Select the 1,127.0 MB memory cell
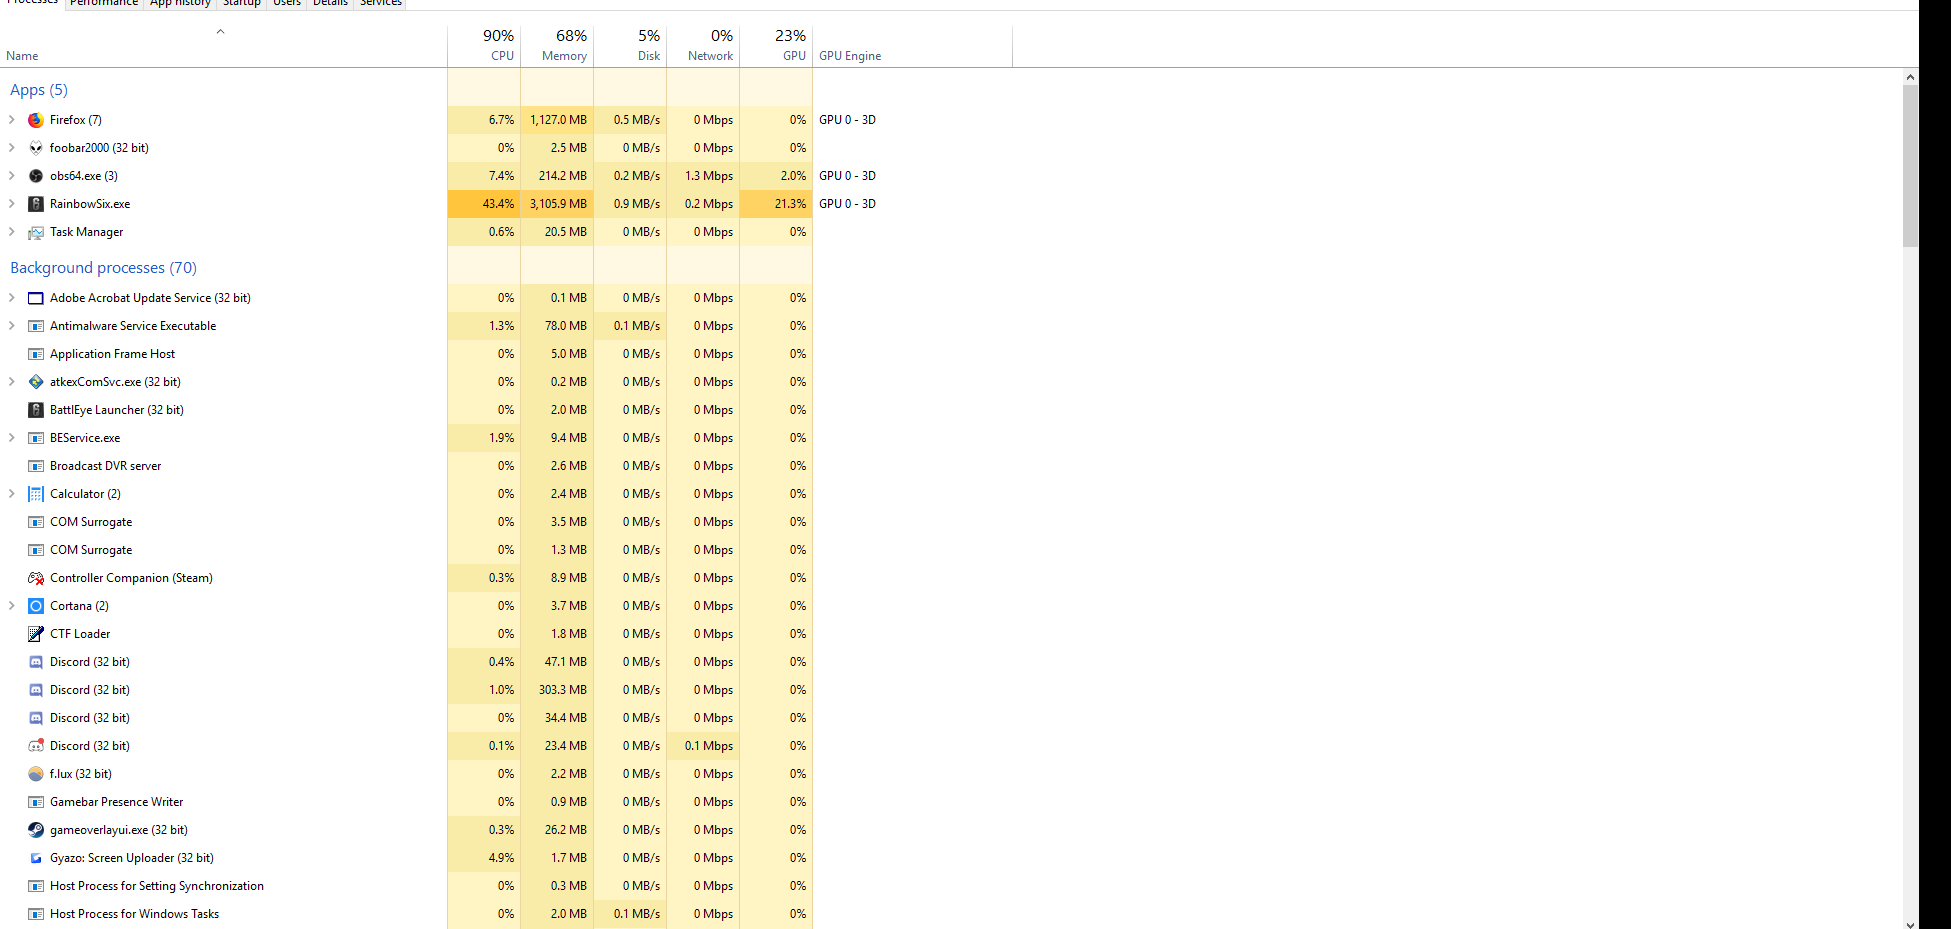Image resolution: width=1951 pixels, height=929 pixels. click(557, 120)
